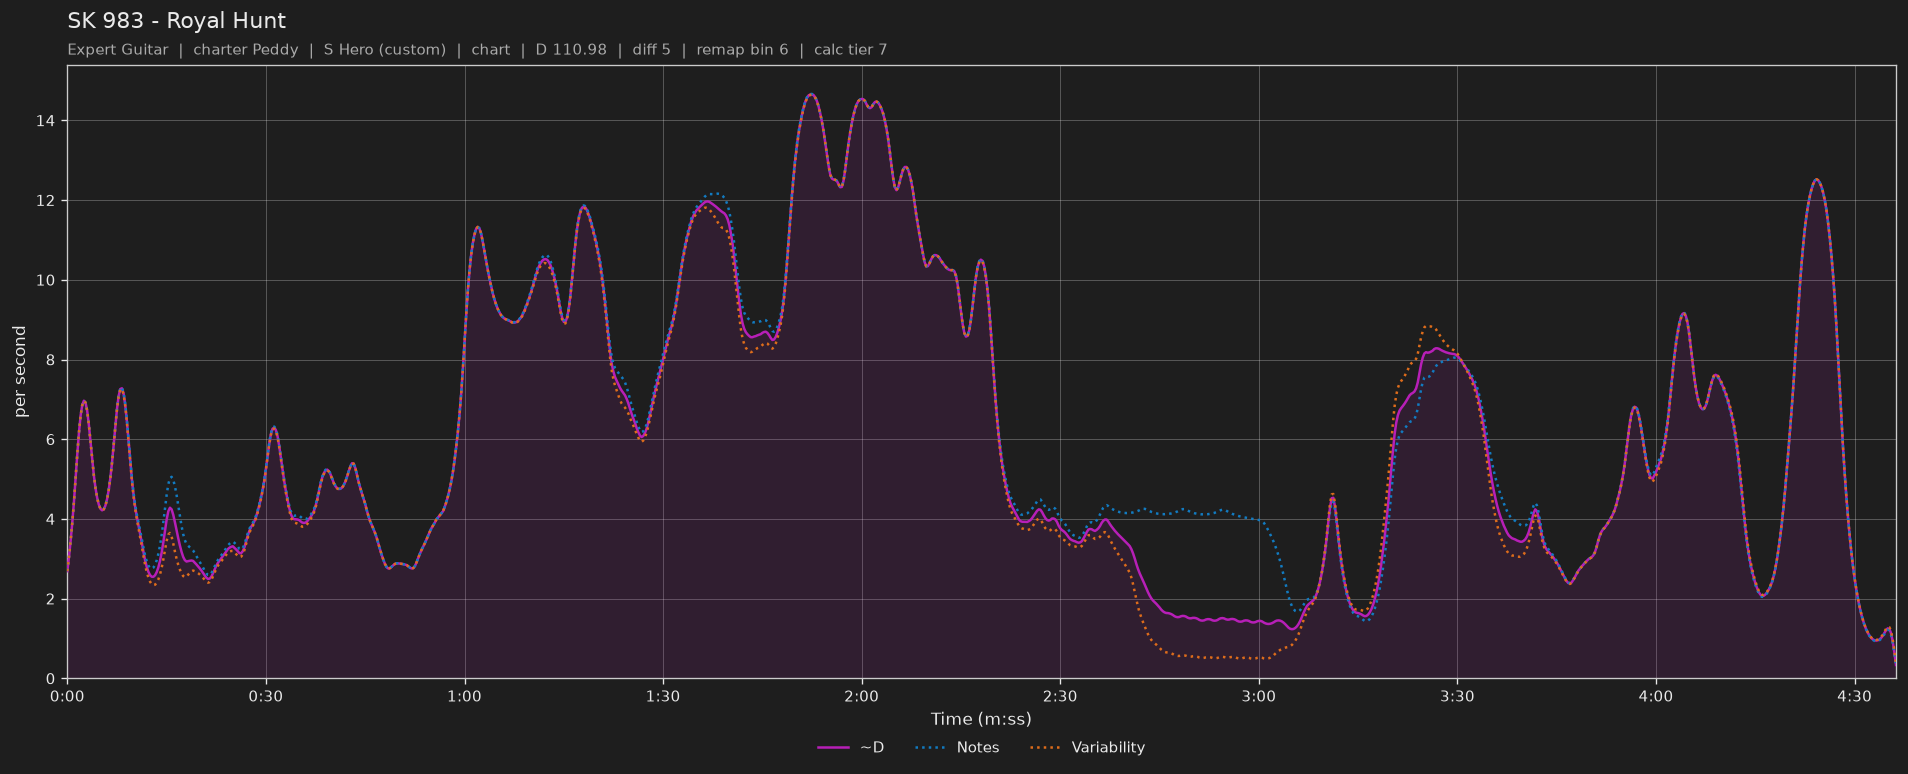Click the orange Variability peak near 3:30
The height and width of the screenshot is (774, 1908).
pos(1428,326)
